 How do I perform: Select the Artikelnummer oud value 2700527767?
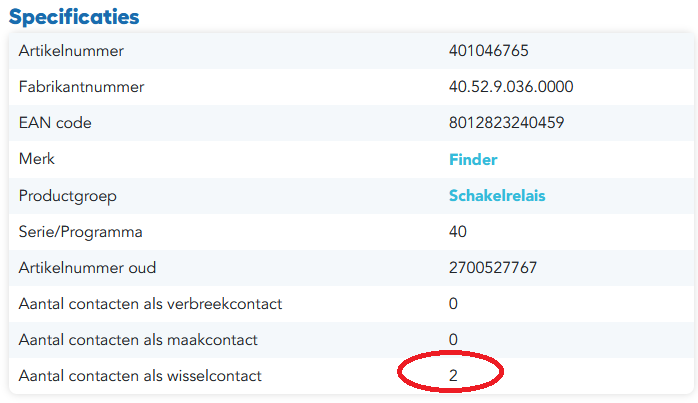coord(493,268)
